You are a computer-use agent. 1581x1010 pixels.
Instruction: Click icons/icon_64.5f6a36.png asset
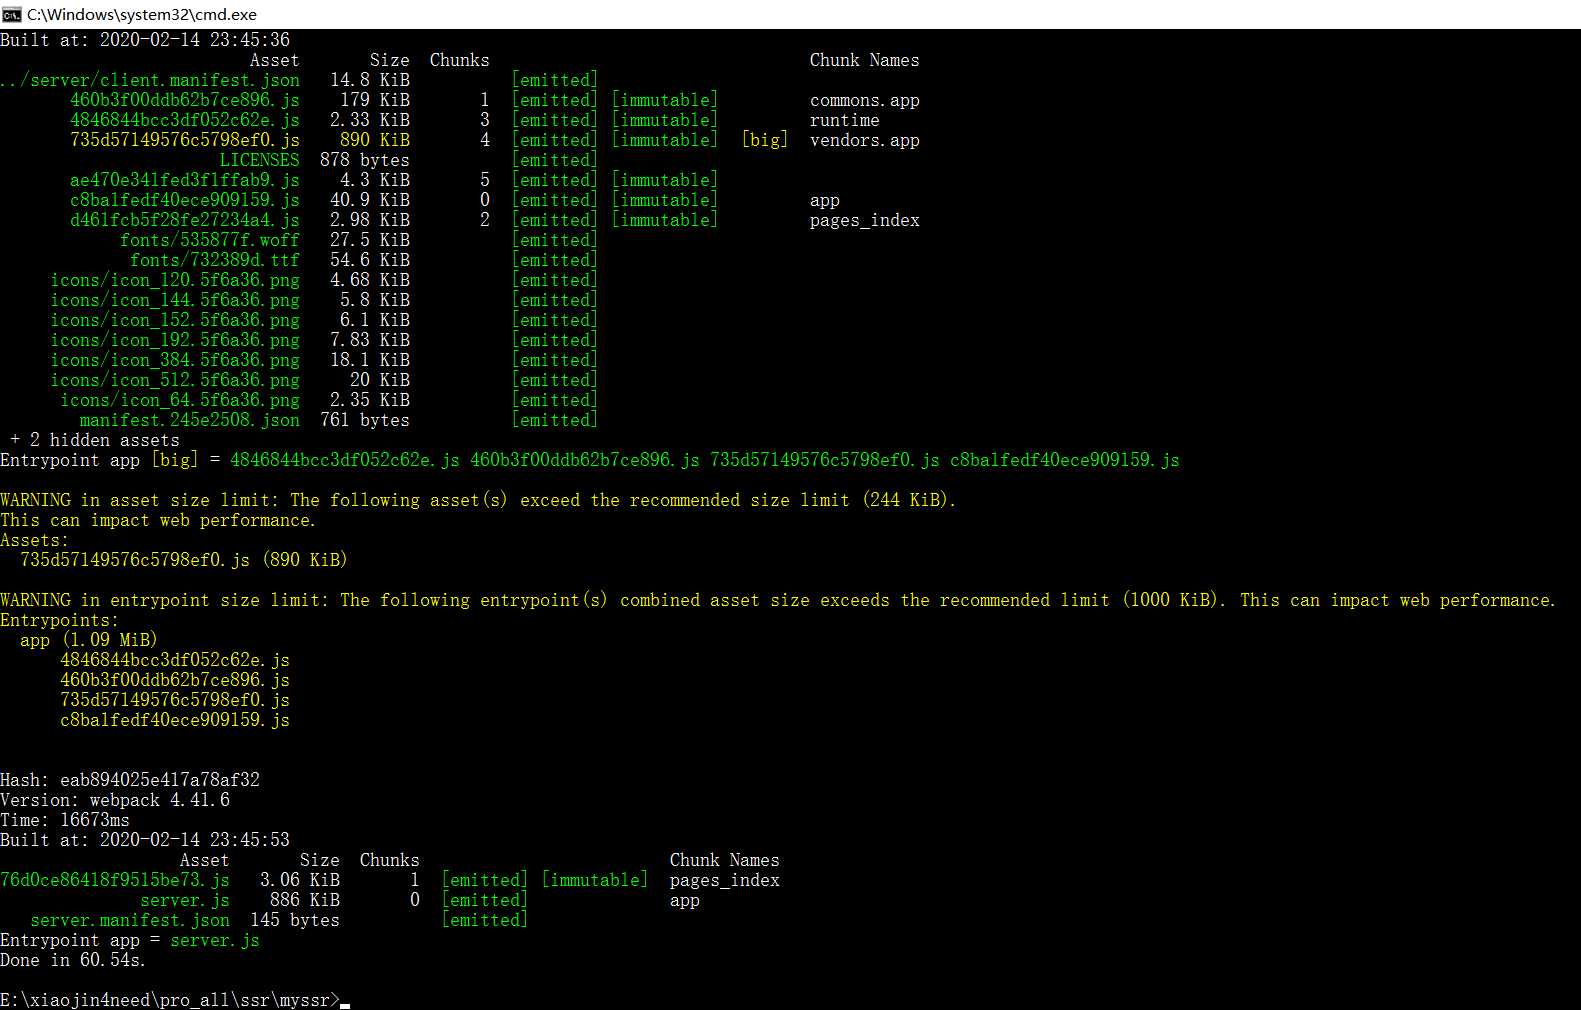pos(180,400)
